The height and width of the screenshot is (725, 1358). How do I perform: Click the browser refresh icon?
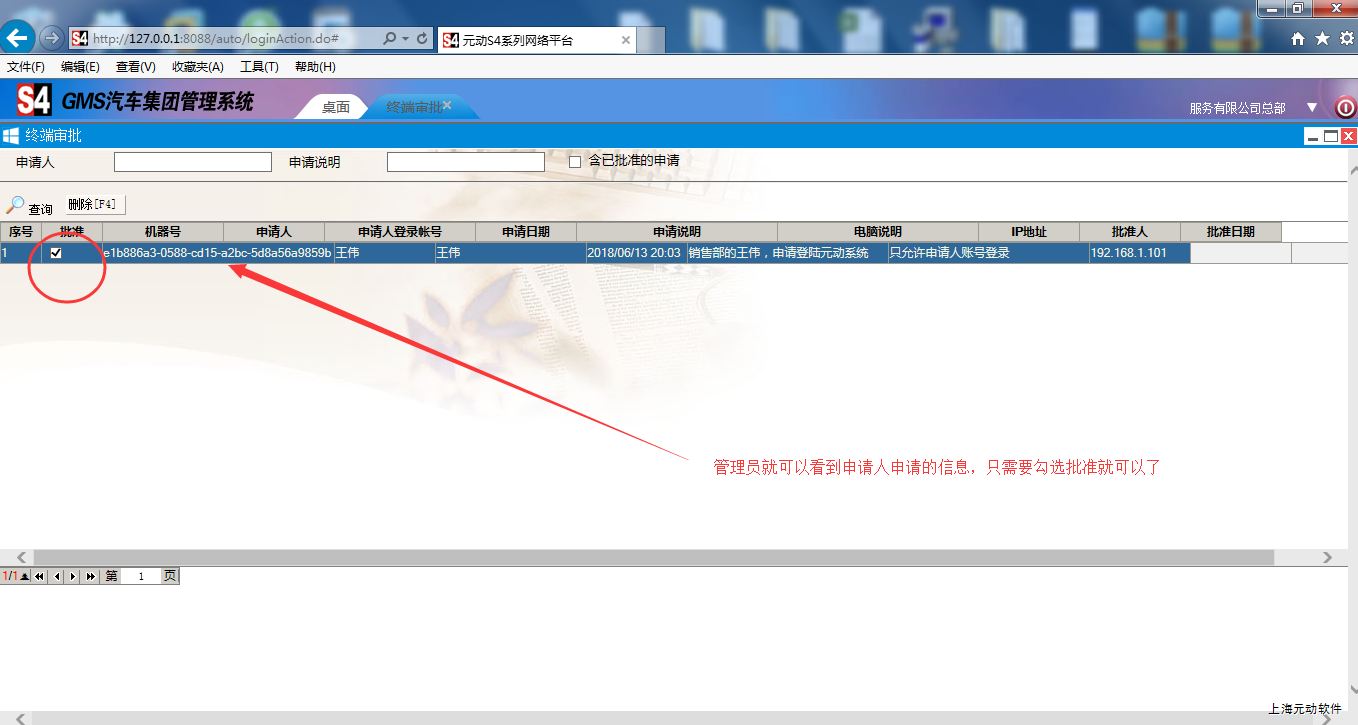click(422, 39)
